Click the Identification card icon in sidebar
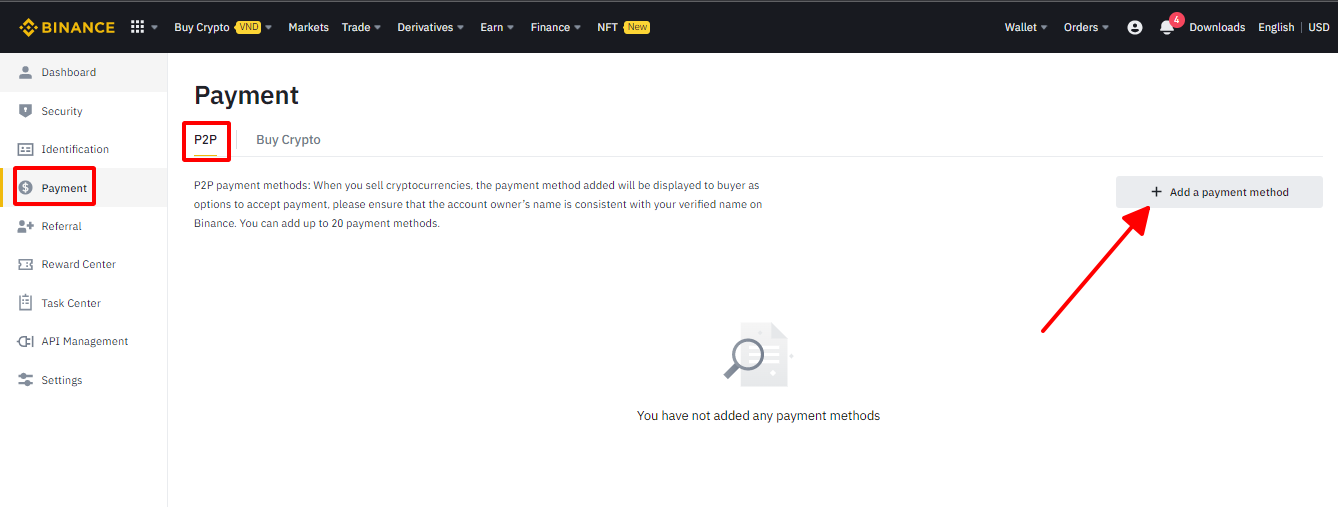The image size is (1338, 507). [x=26, y=149]
